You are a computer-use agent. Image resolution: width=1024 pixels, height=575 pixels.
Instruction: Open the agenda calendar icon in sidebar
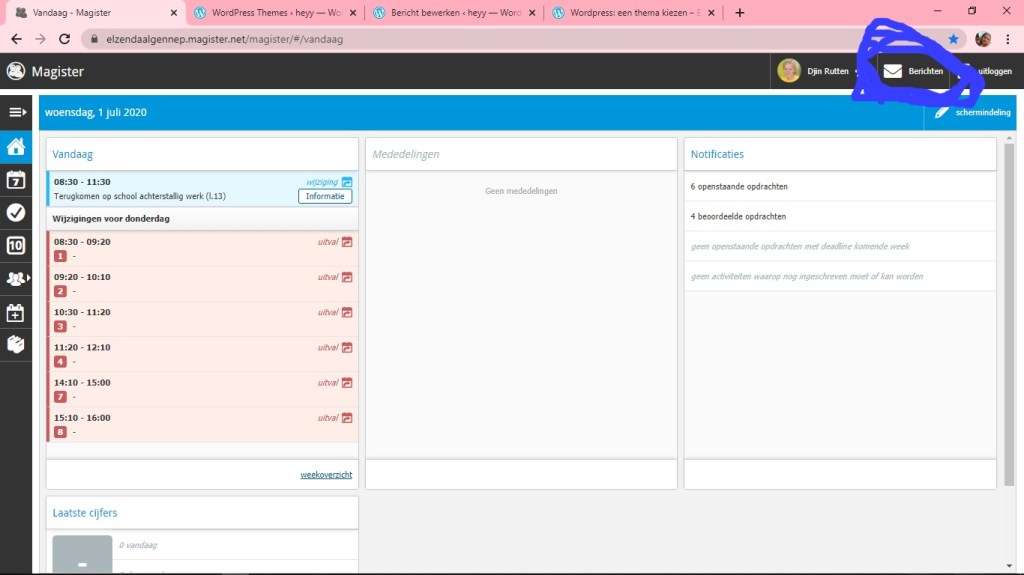16,180
